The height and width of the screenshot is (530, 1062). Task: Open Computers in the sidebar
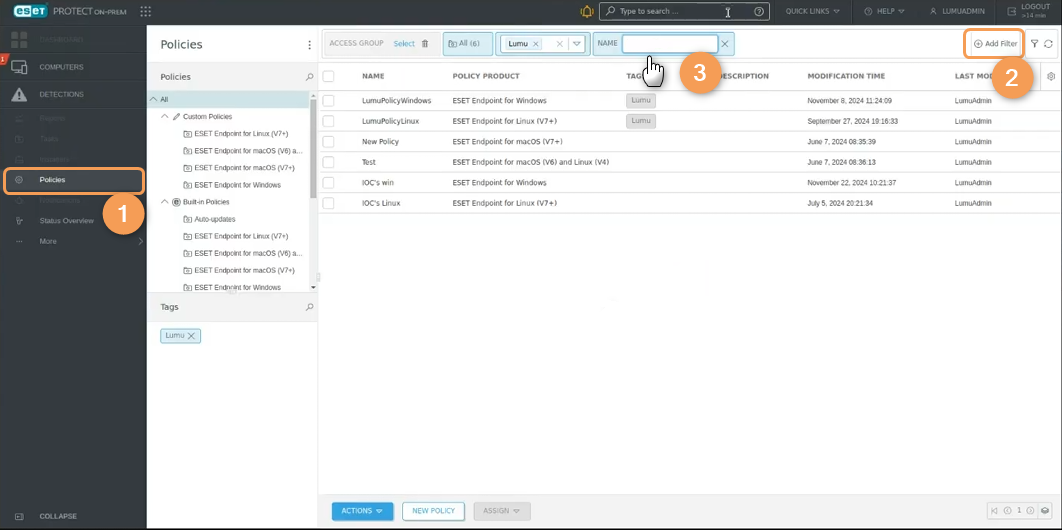pyautogui.click(x=61, y=67)
